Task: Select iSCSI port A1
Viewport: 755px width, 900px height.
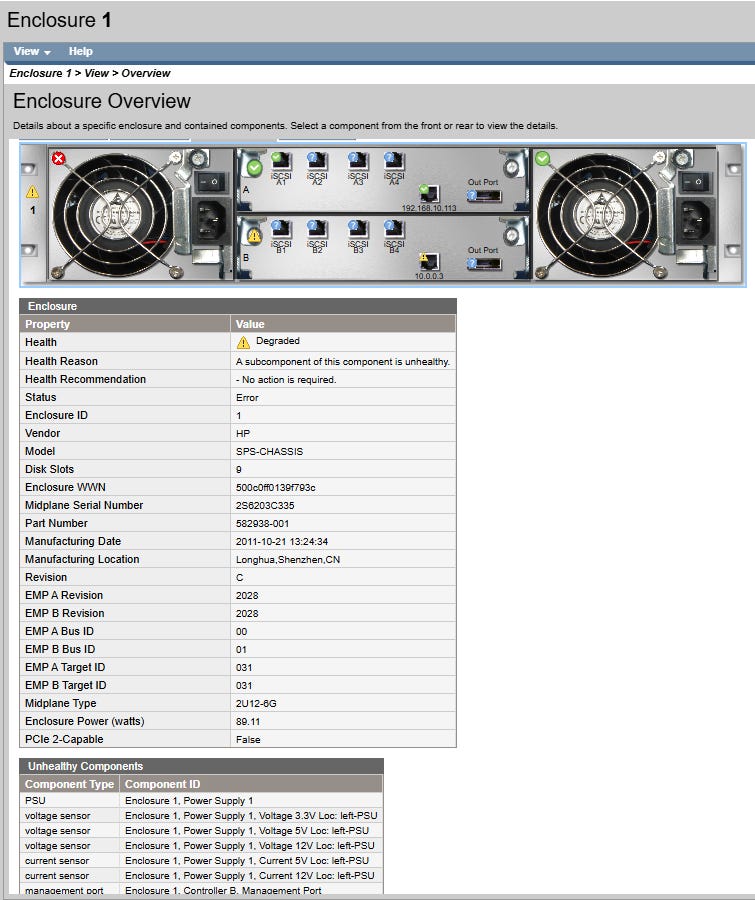Action: [281, 162]
